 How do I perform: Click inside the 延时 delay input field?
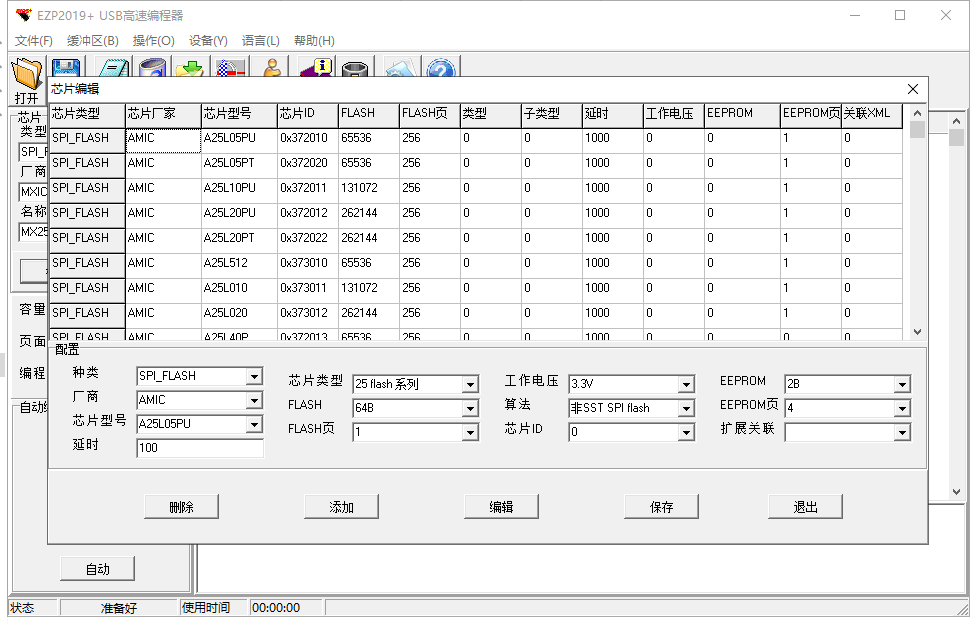199,447
